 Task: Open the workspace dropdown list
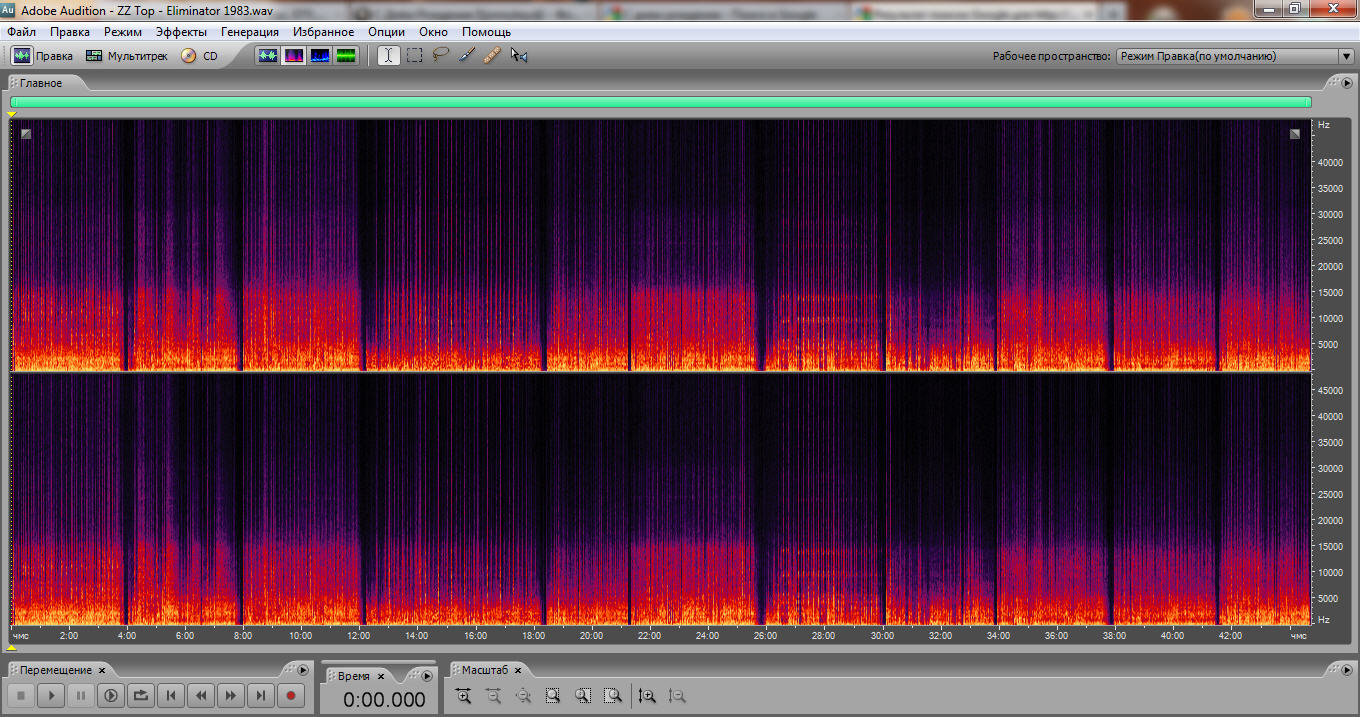click(x=1346, y=57)
